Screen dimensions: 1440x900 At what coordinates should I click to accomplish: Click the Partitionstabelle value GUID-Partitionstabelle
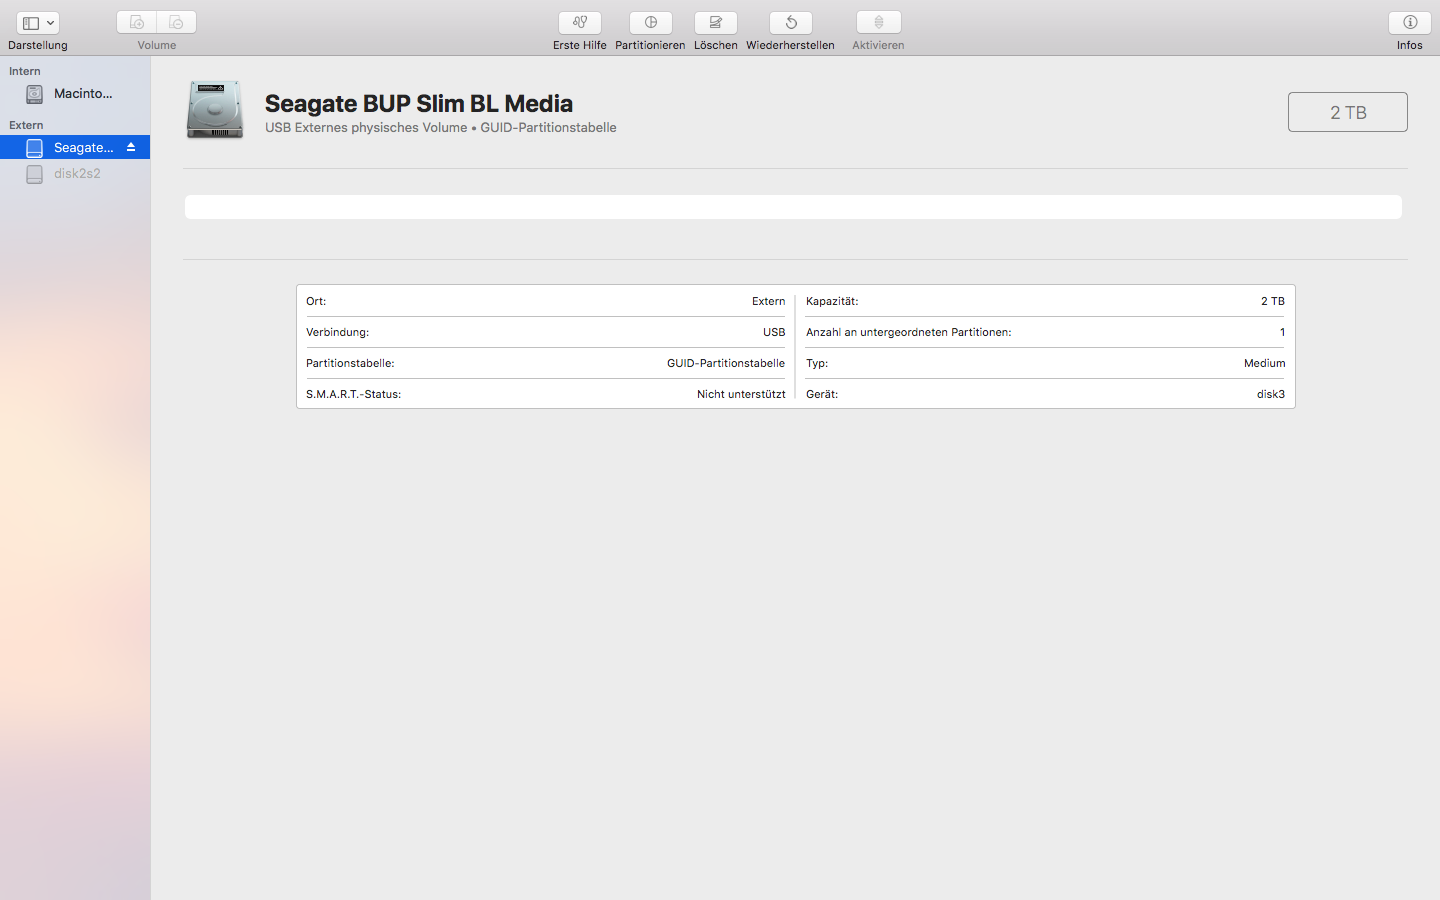726,363
